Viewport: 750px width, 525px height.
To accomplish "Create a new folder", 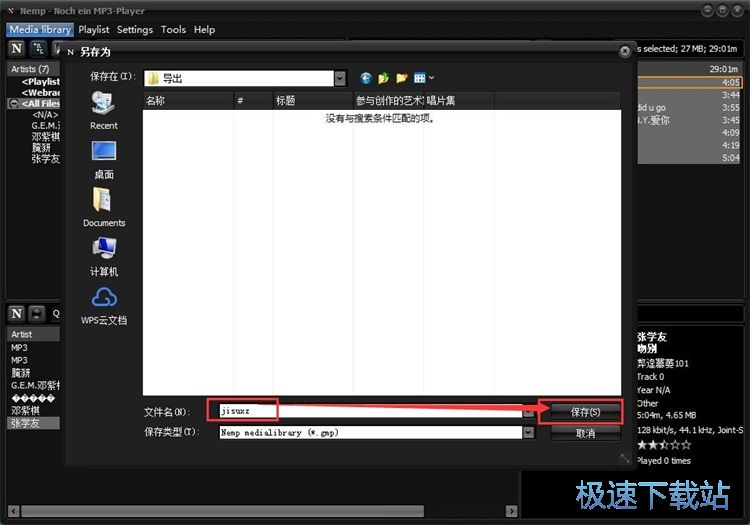I will (x=402, y=78).
